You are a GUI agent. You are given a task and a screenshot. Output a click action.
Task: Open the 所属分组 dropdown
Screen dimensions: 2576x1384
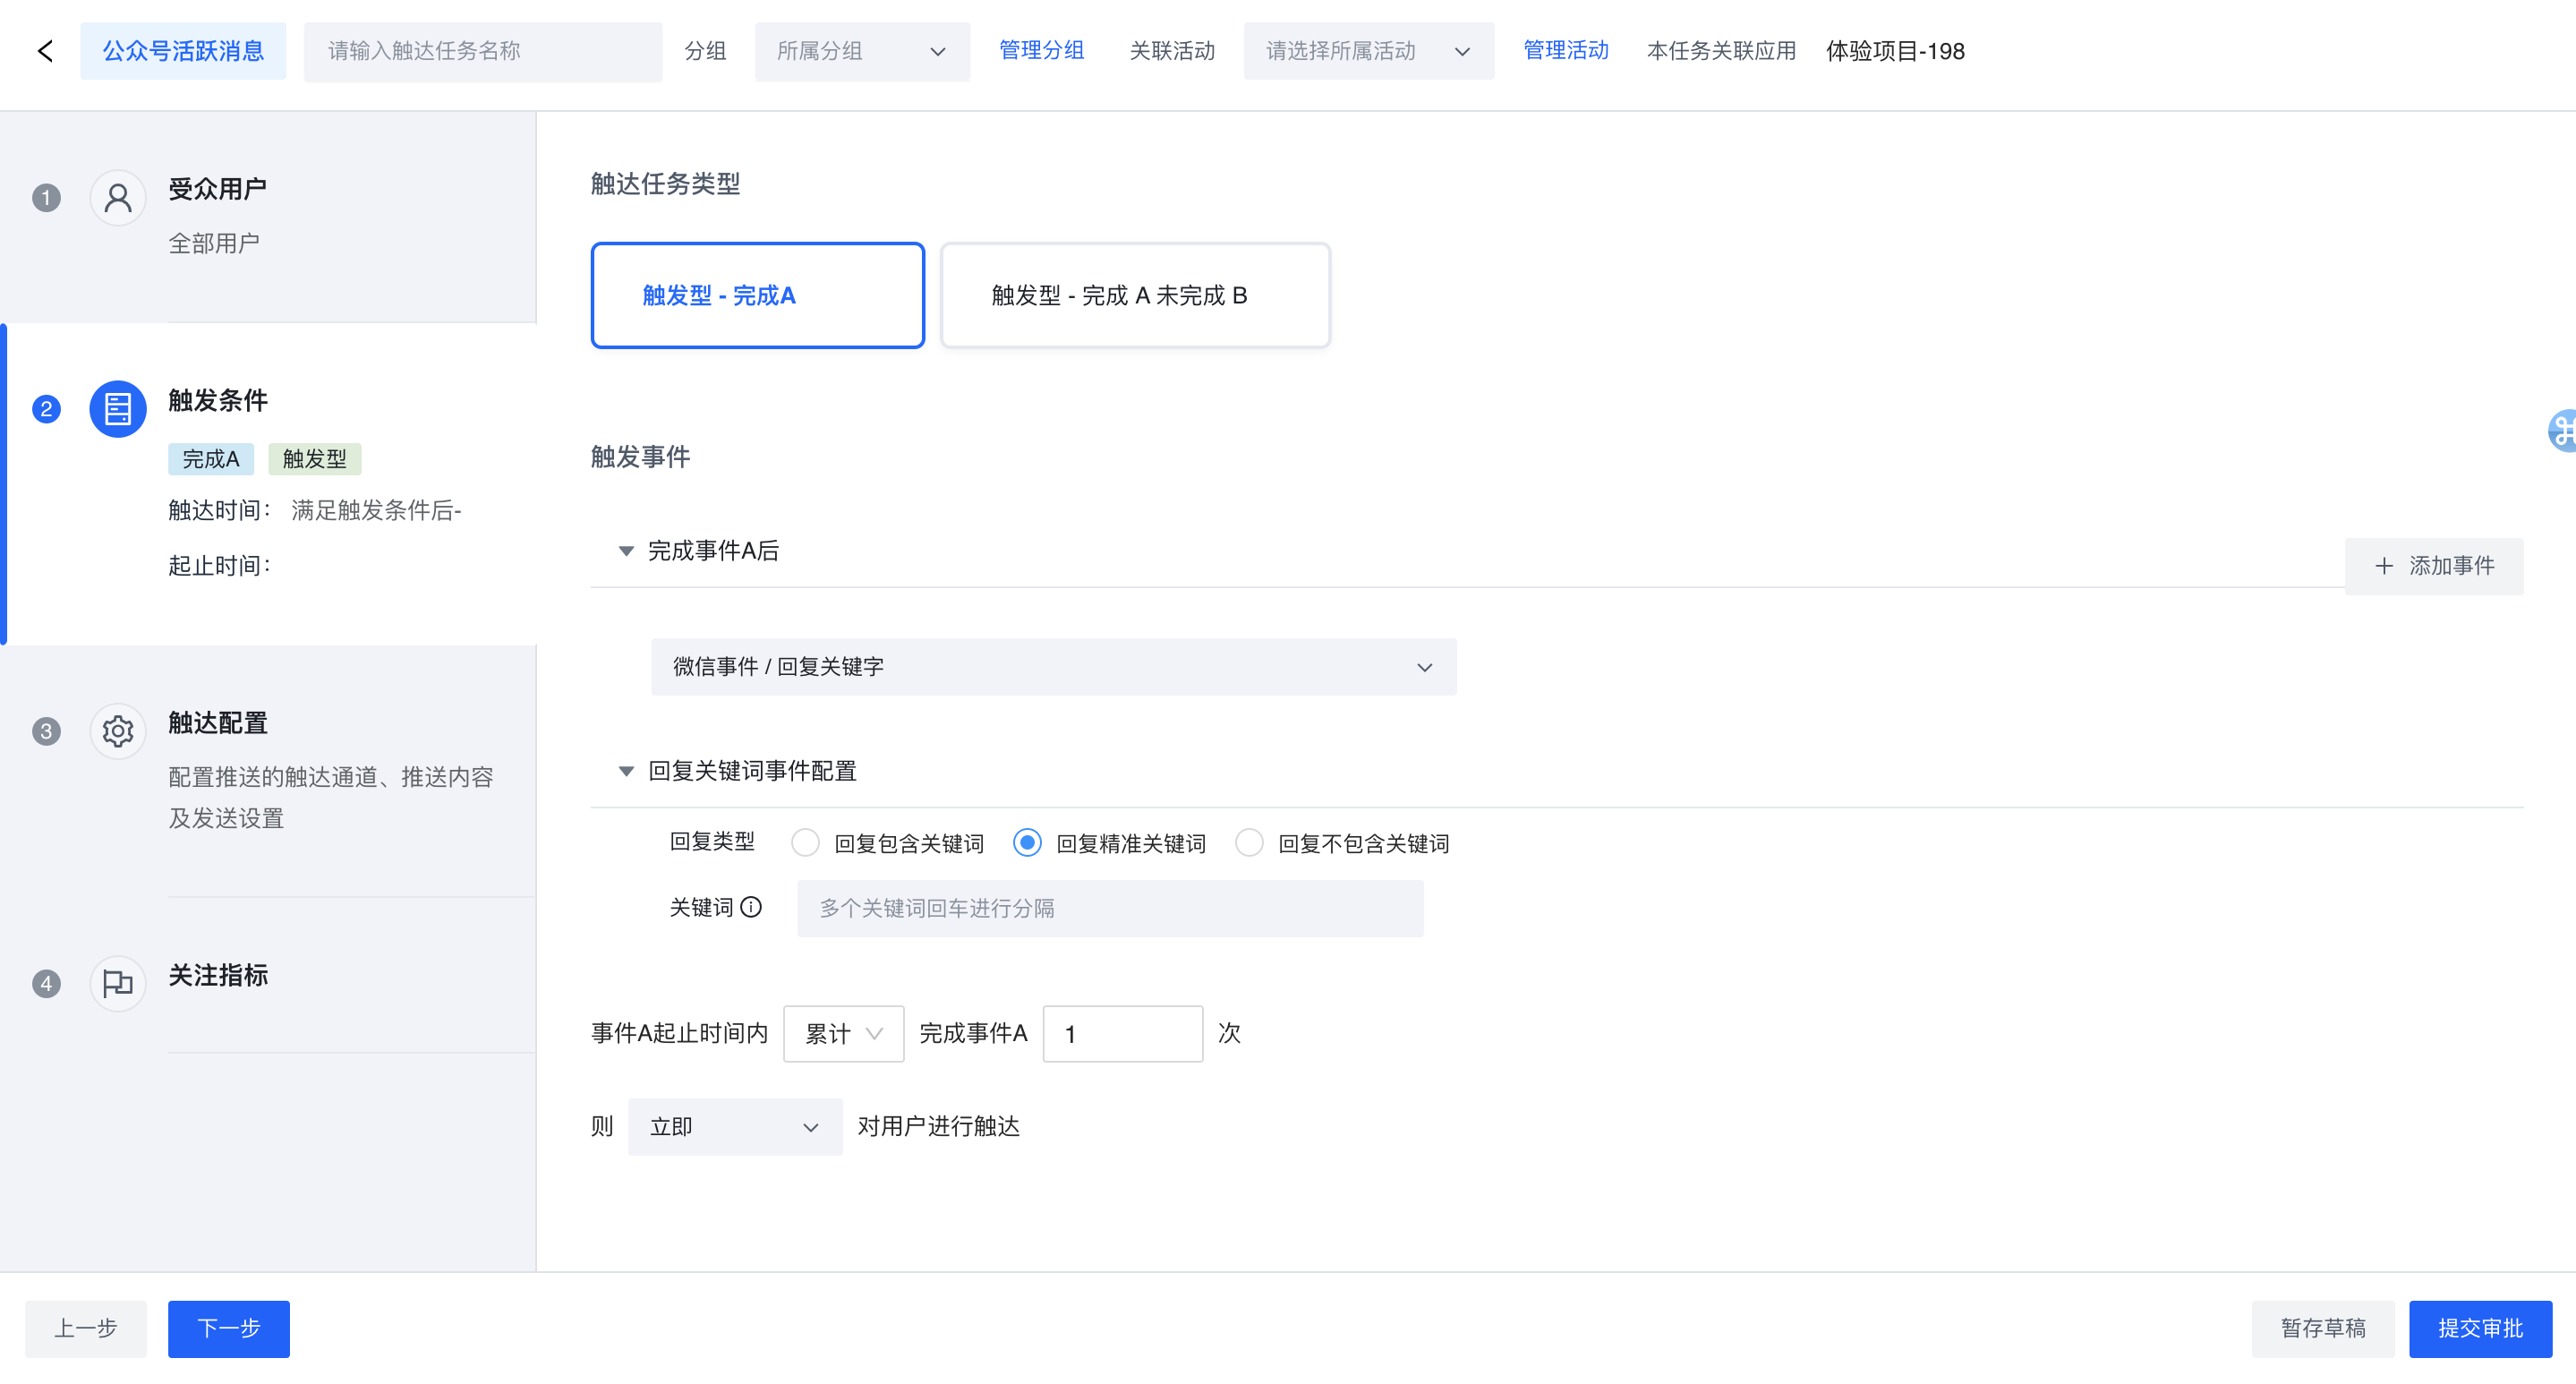tap(861, 51)
